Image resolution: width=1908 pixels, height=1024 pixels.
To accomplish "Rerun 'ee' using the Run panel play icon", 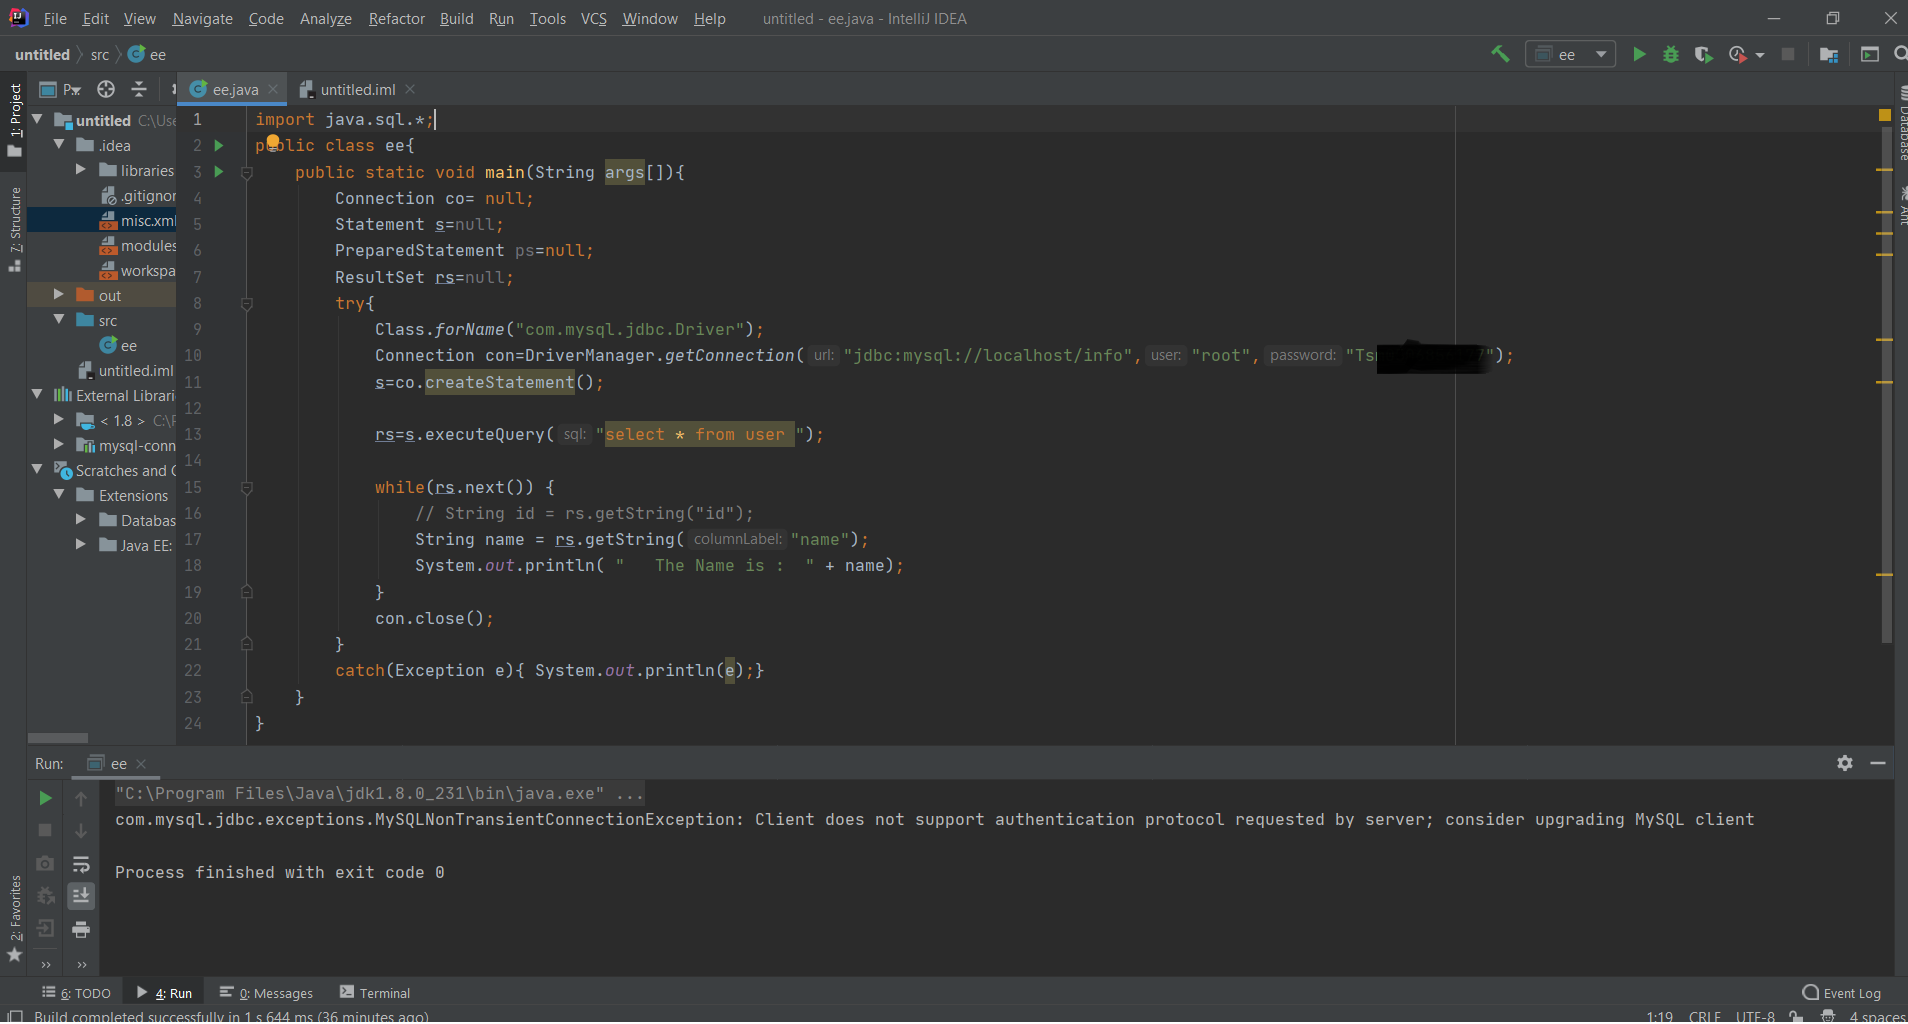I will pyautogui.click(x=45, y=798).
